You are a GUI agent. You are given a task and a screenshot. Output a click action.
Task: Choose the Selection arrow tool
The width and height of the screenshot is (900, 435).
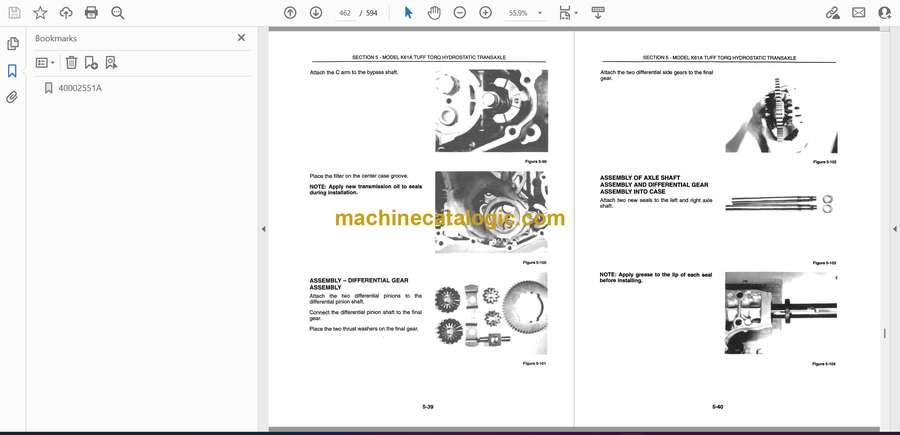tap(408, 13)
